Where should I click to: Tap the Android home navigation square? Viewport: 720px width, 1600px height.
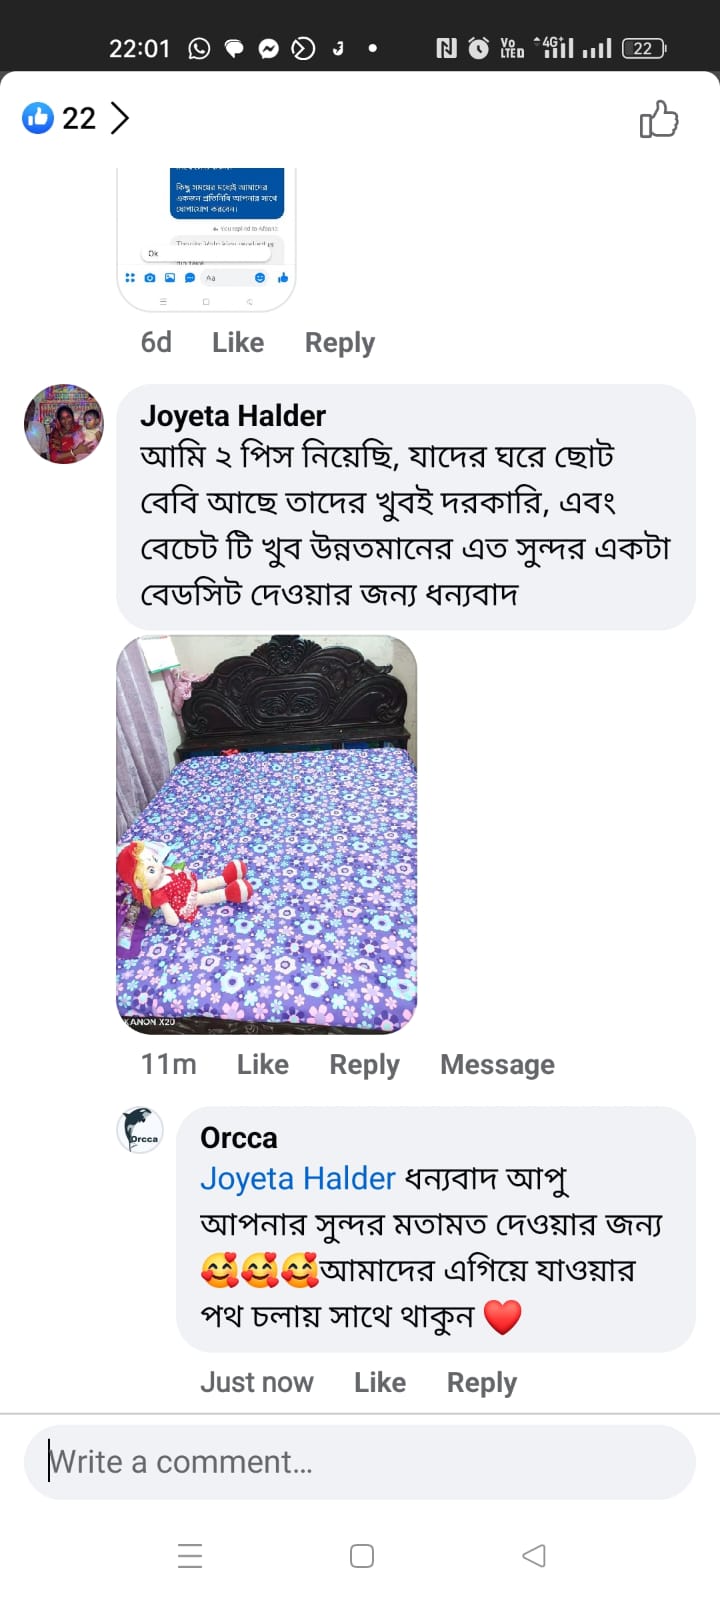[362, 1555]
